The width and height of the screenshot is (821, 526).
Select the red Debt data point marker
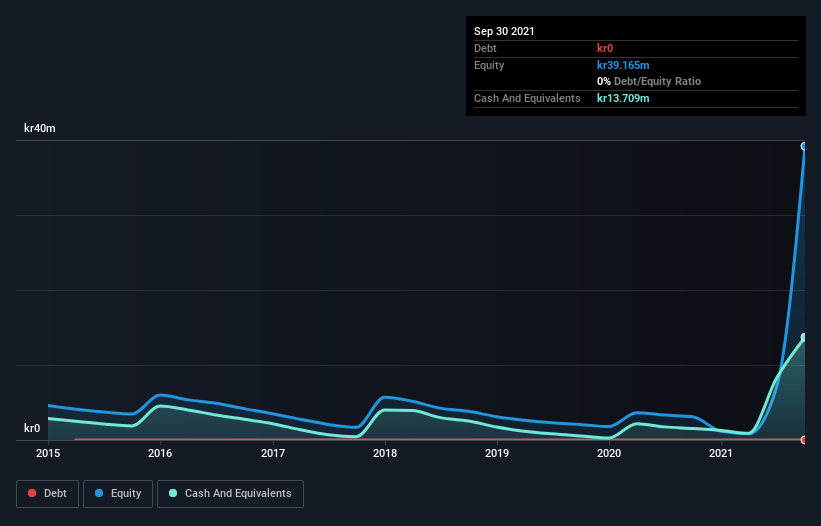point(804,440)
